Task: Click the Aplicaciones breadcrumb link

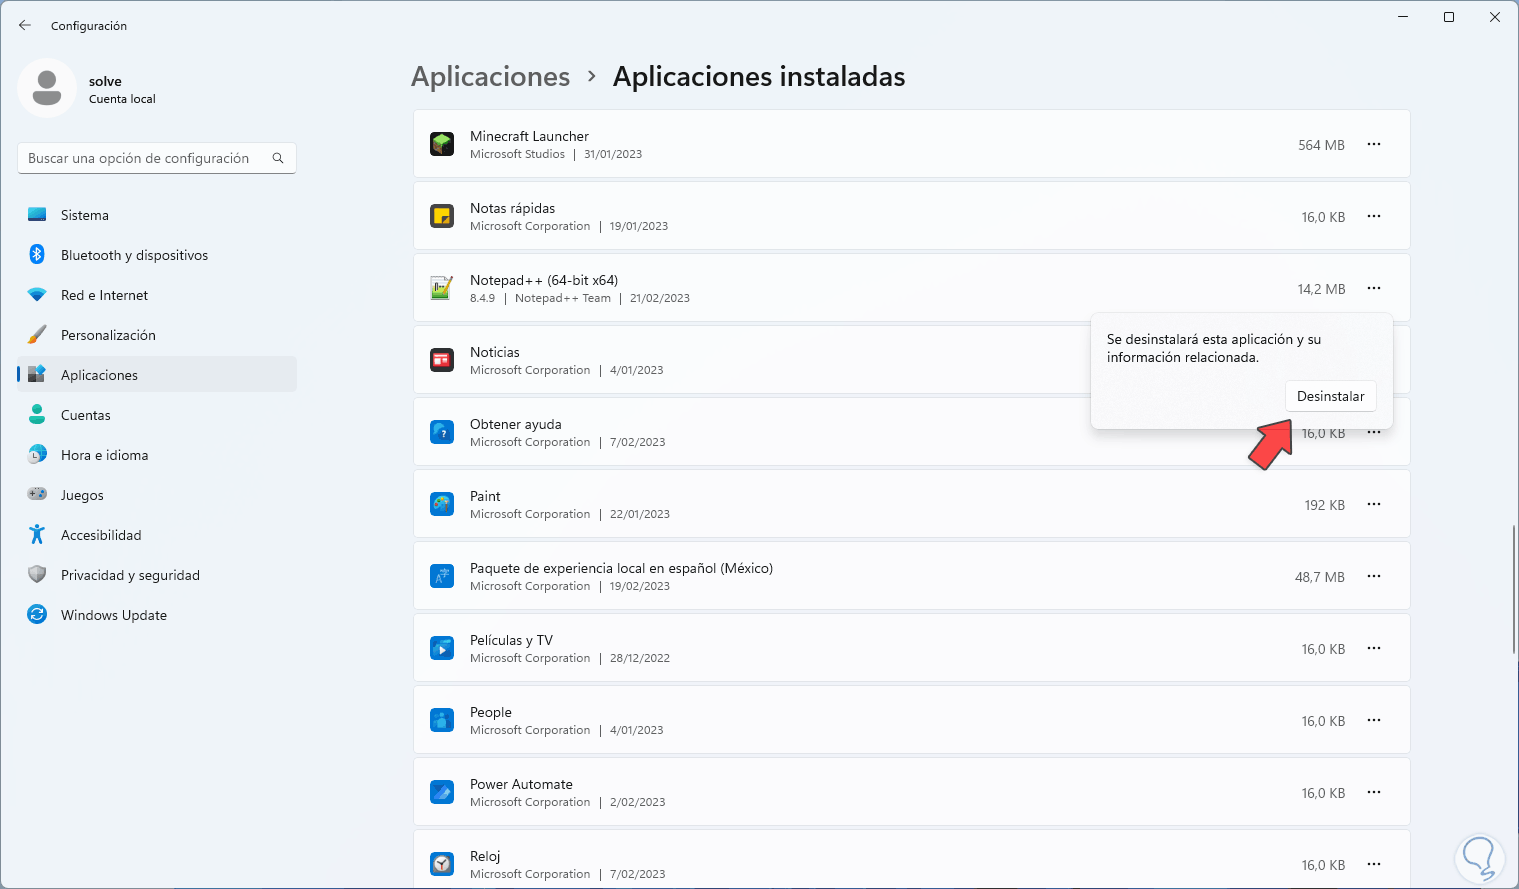Action: pos(491,77)
